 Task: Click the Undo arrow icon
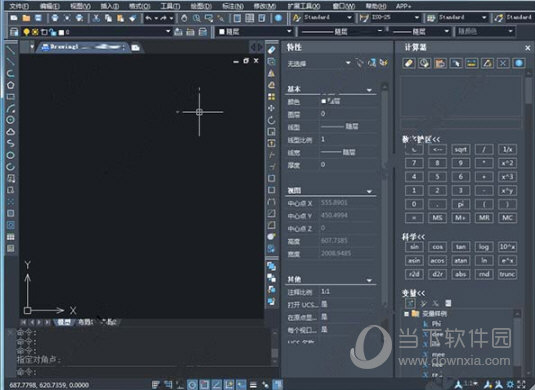click(x=148, y=18)
